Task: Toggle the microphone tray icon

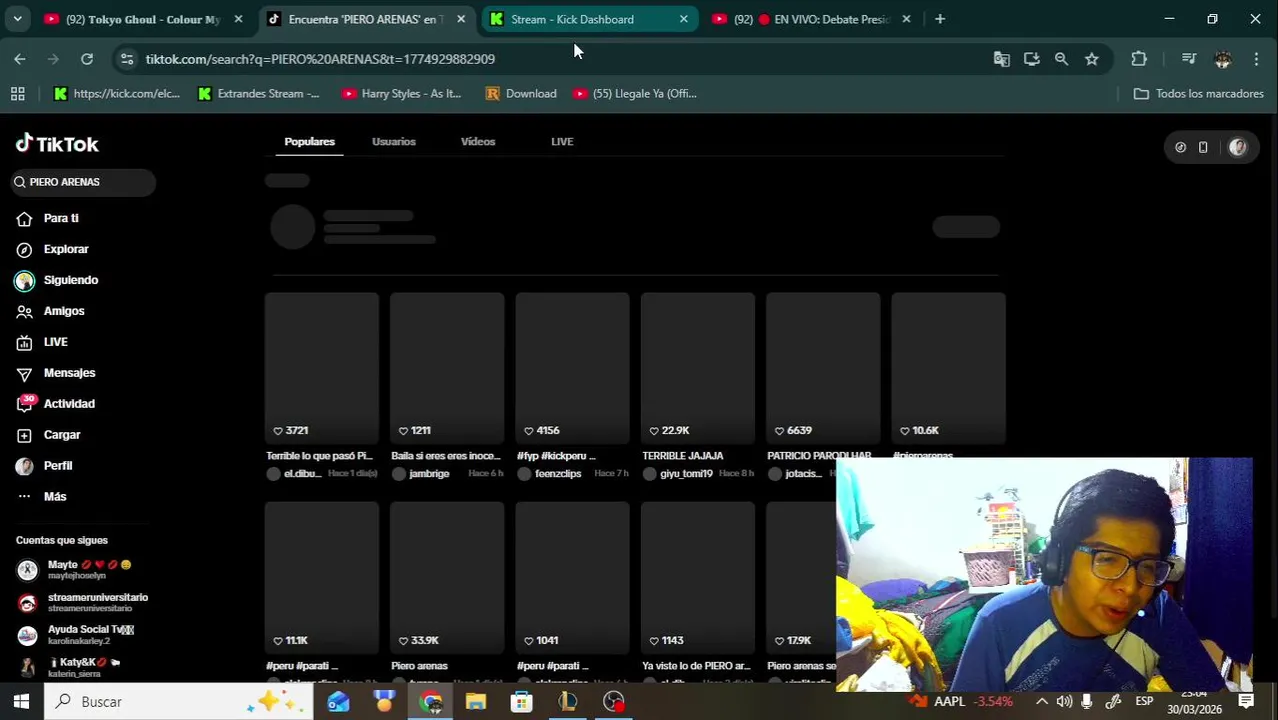Action: coord(1087,701)
